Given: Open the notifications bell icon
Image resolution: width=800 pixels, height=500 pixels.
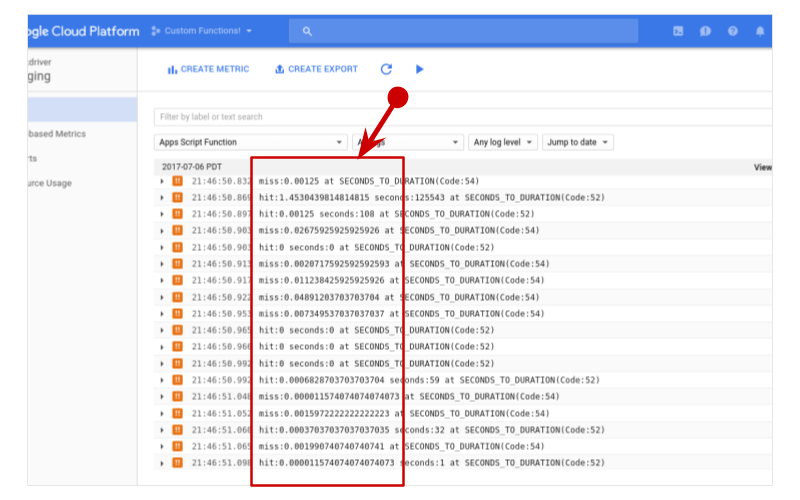Looking at the screenshot, I should (x=760, y=31).
